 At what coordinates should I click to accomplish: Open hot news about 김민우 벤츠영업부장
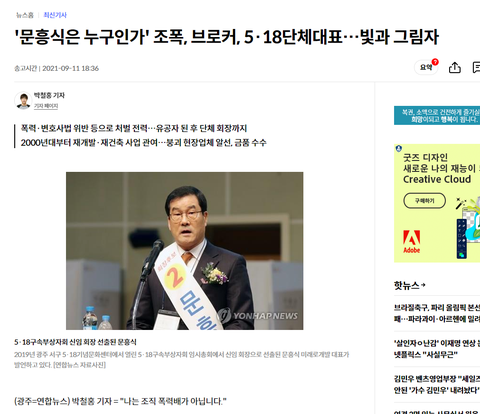coord(437,384)
